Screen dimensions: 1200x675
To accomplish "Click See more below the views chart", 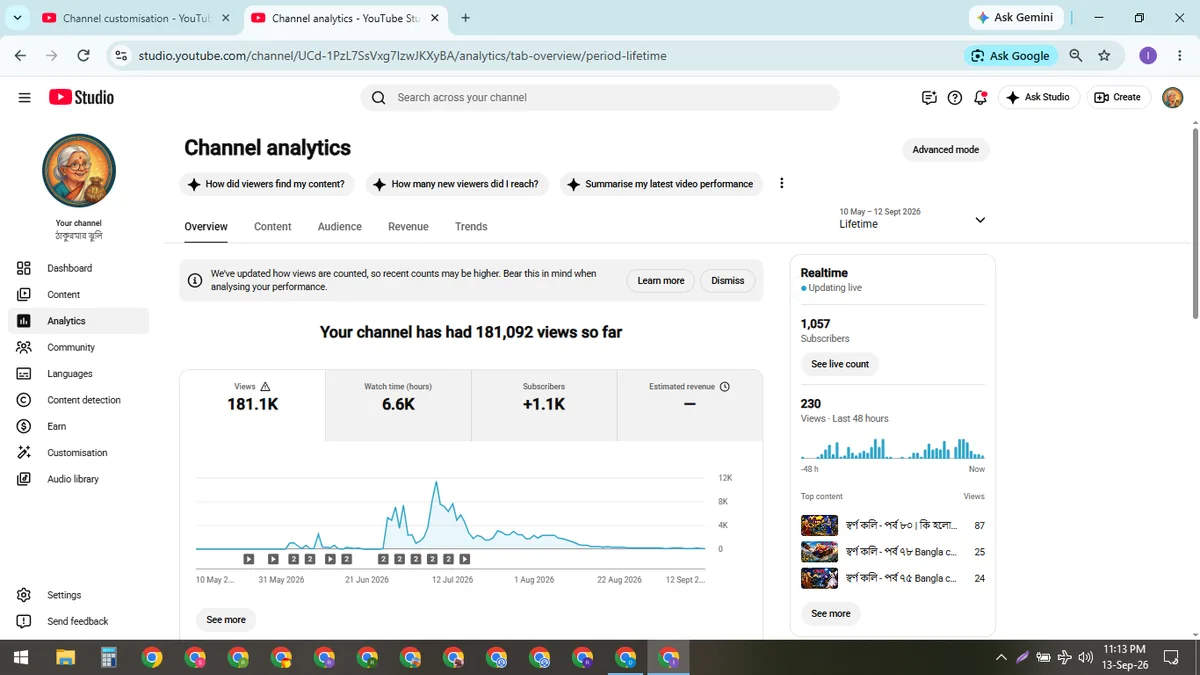I will coord(226,620).
